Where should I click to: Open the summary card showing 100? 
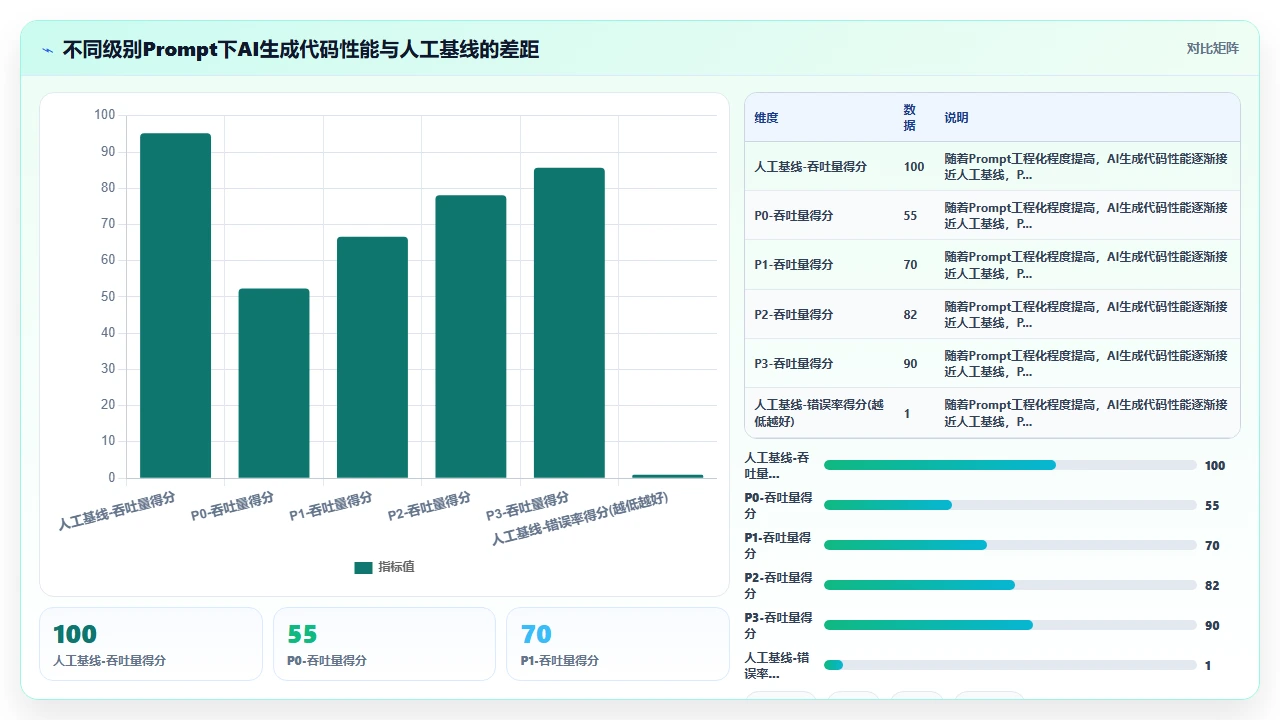(x=151, y=644)
